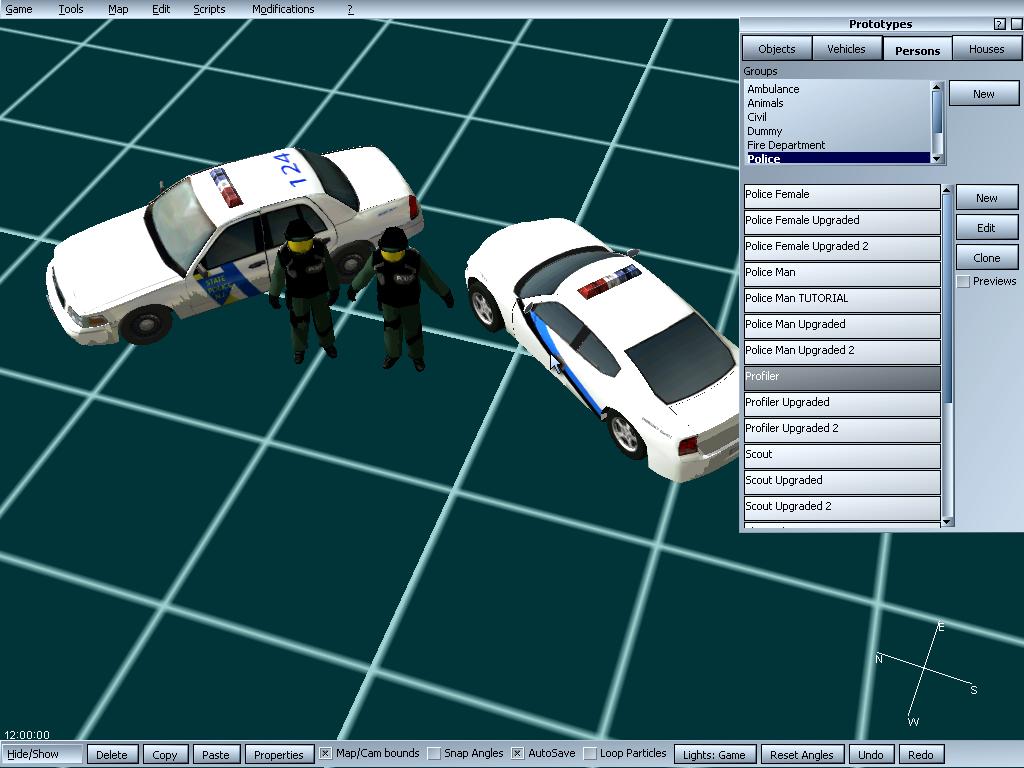1024x768 pixels.
Task: Open the Edit menu
Action: [161, 9]
